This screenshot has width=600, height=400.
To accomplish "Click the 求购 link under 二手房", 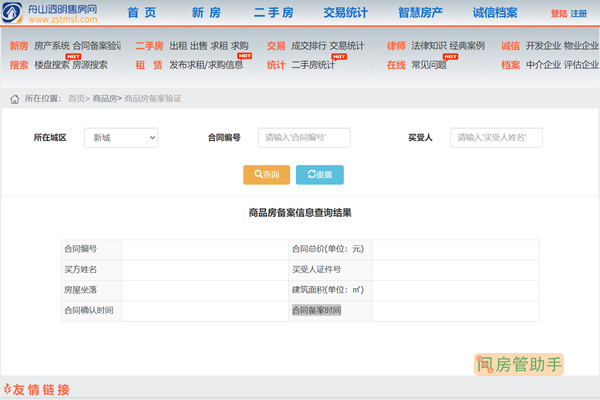I will (x=240, y=46).
